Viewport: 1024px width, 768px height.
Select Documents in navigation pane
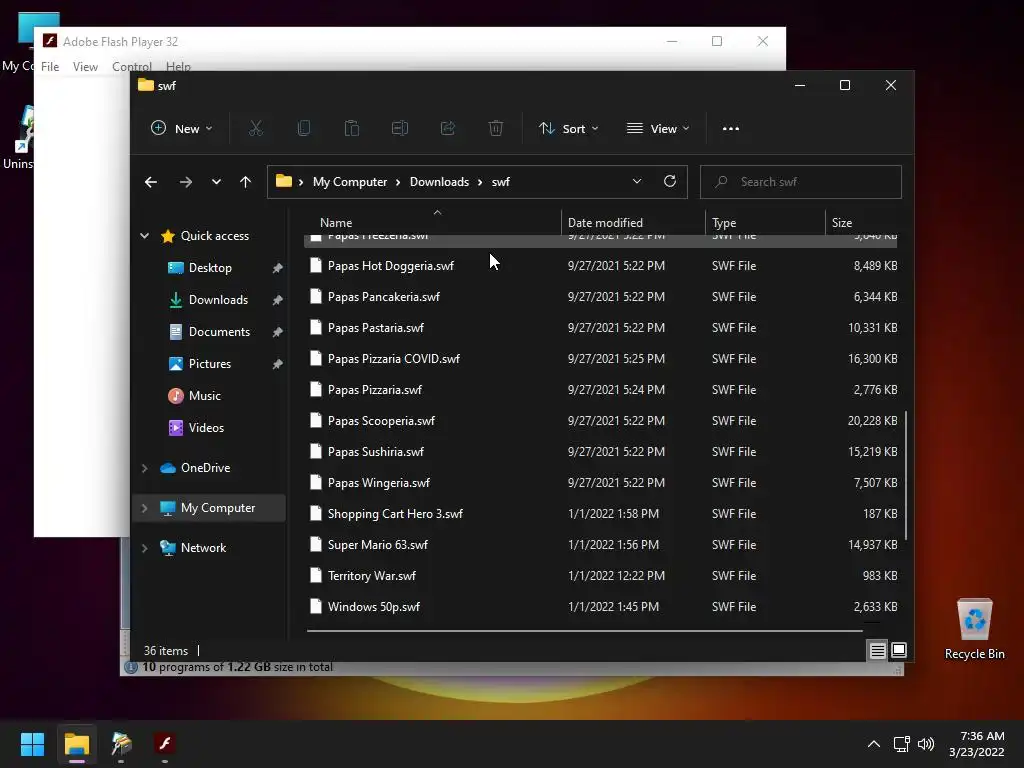coord(219,332)
